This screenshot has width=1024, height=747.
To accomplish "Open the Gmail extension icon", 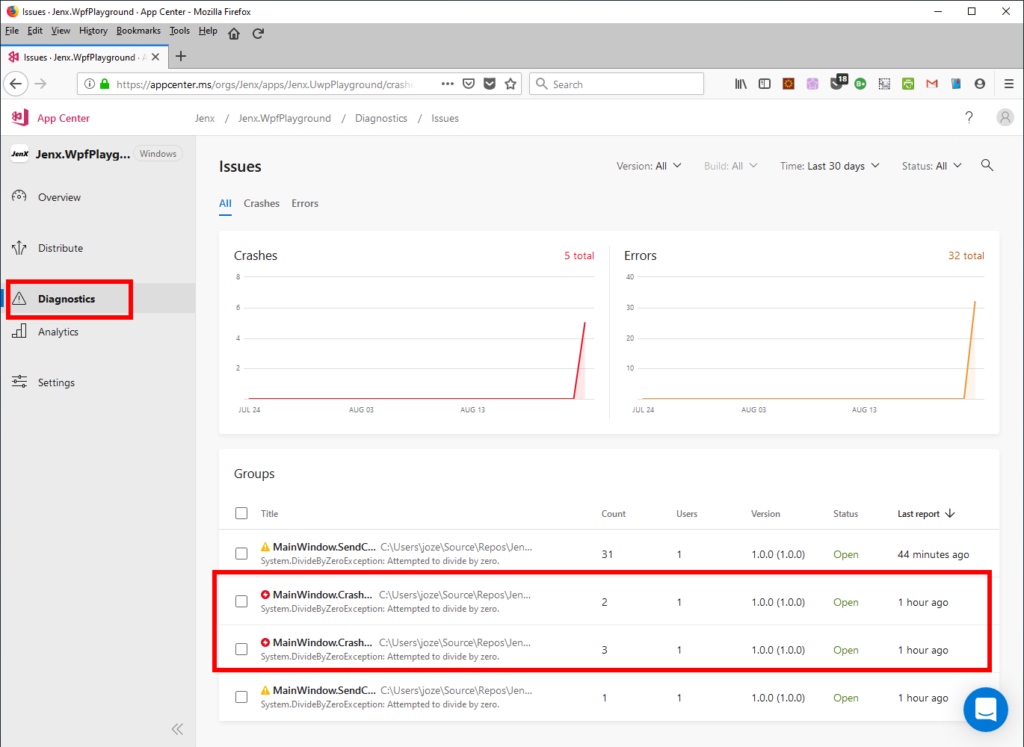I will [x=932, y=84].
